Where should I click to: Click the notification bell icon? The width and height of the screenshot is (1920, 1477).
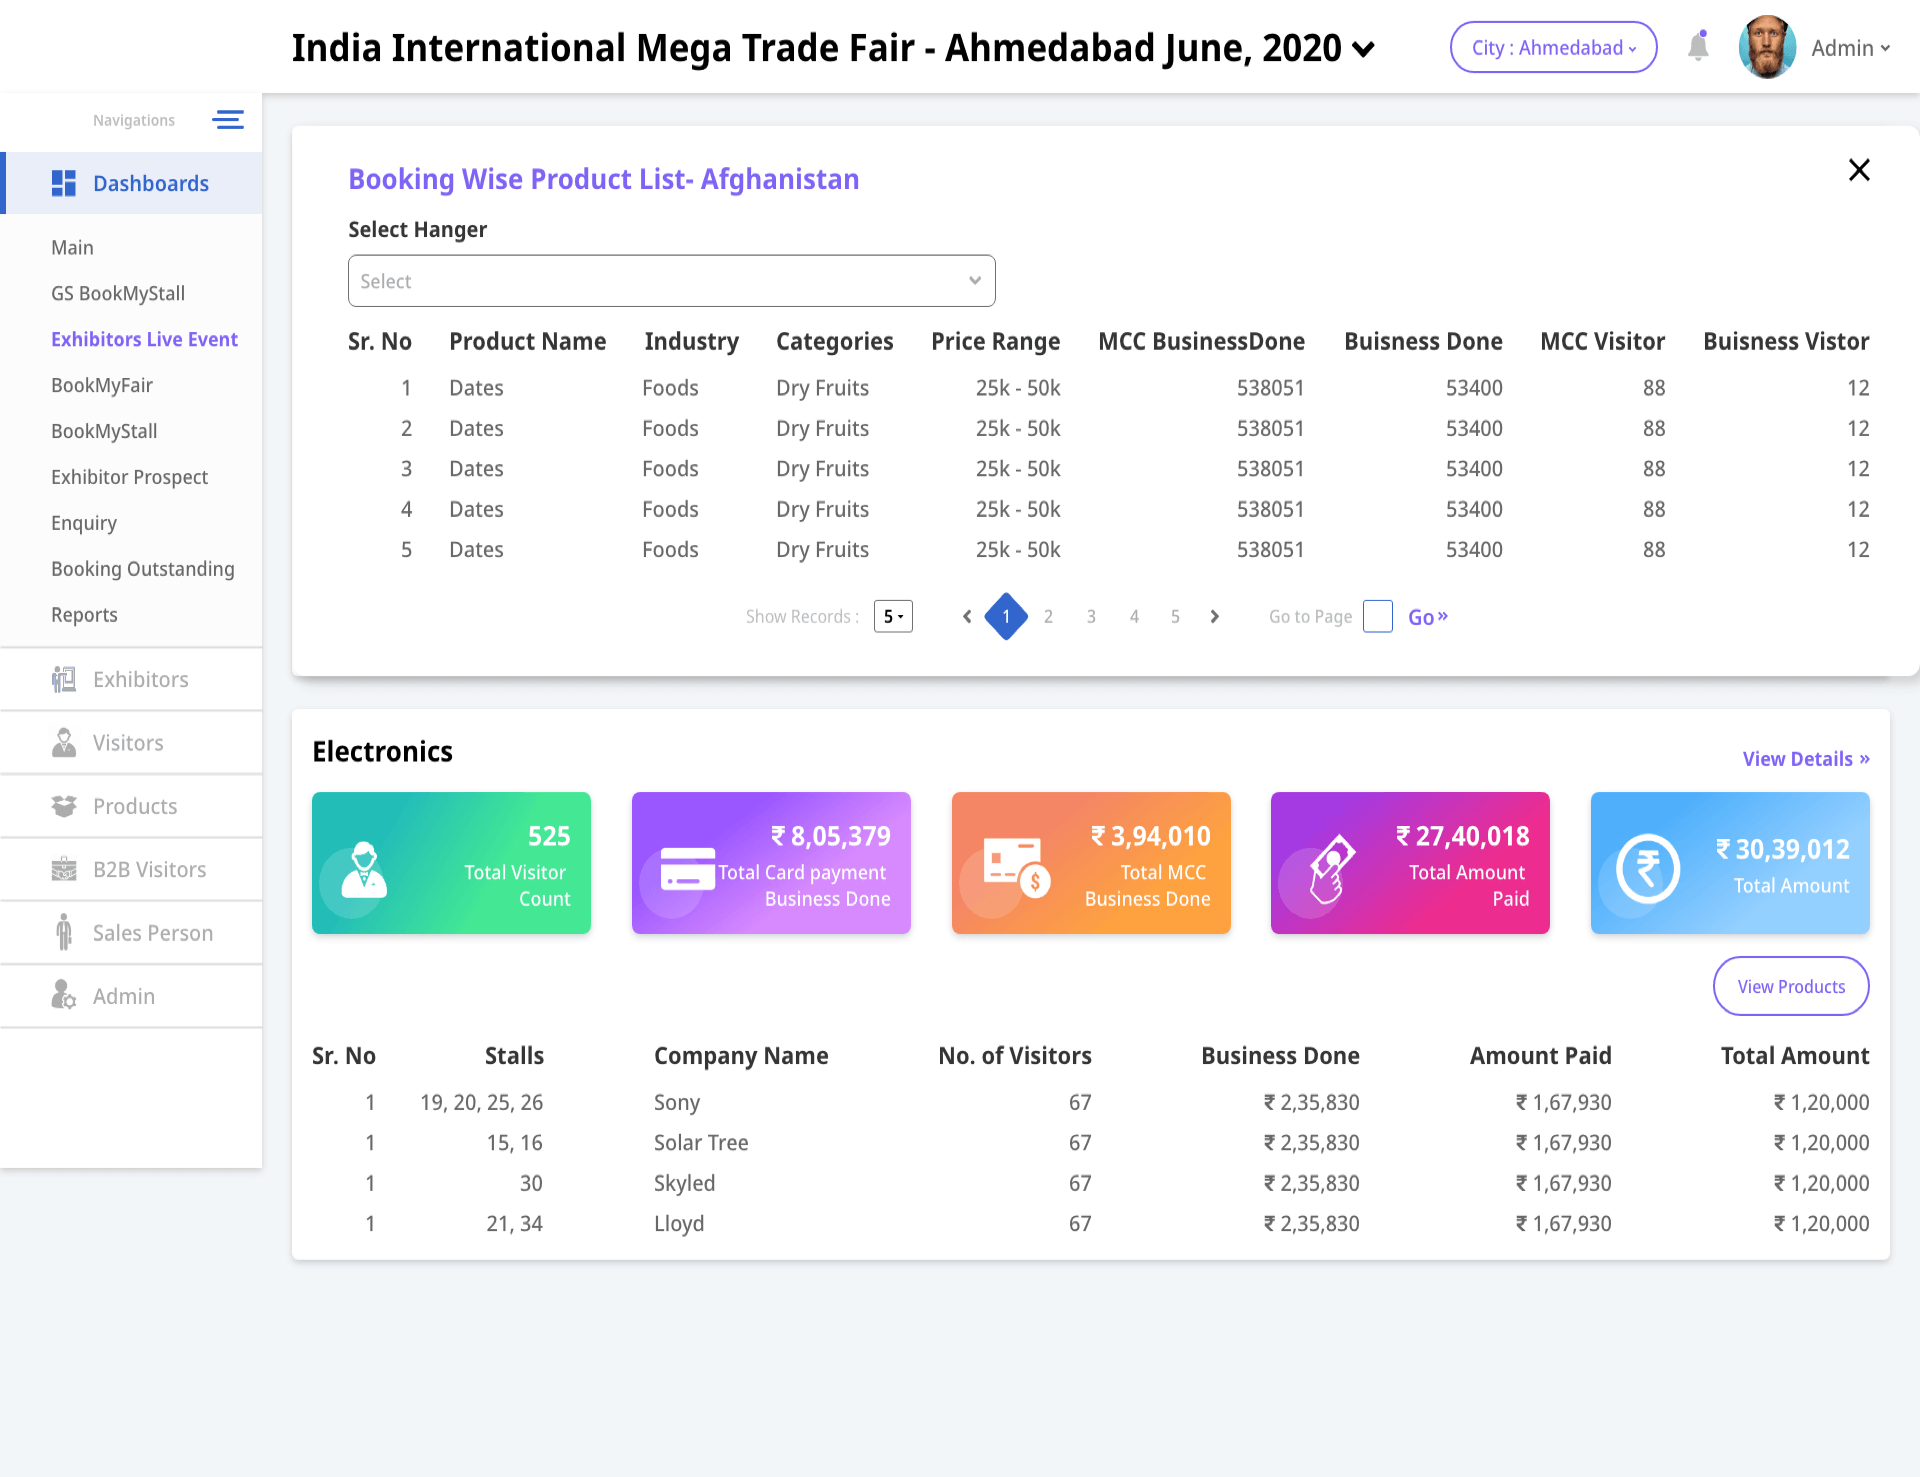1697,47
